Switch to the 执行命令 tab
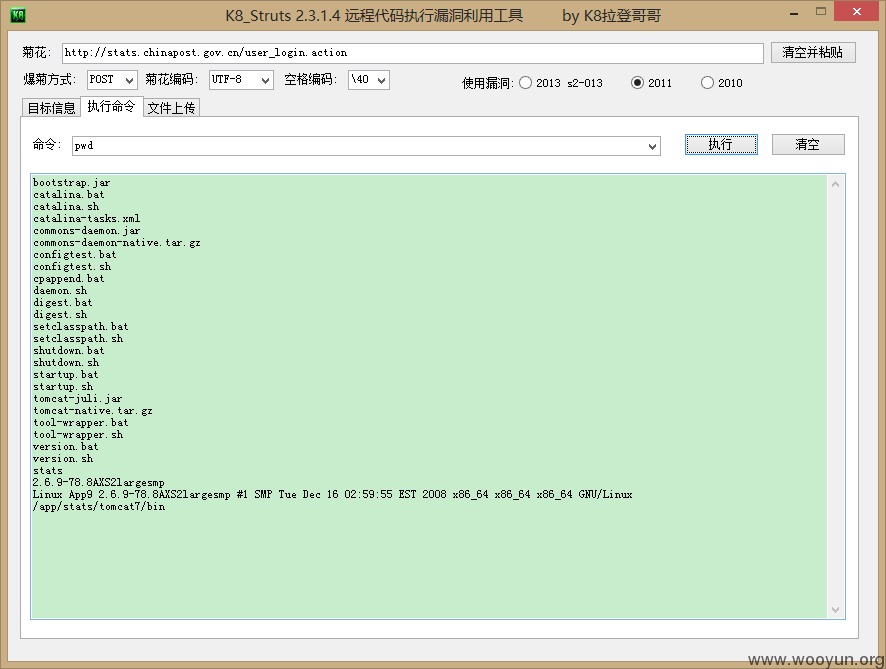 (111, 106)
